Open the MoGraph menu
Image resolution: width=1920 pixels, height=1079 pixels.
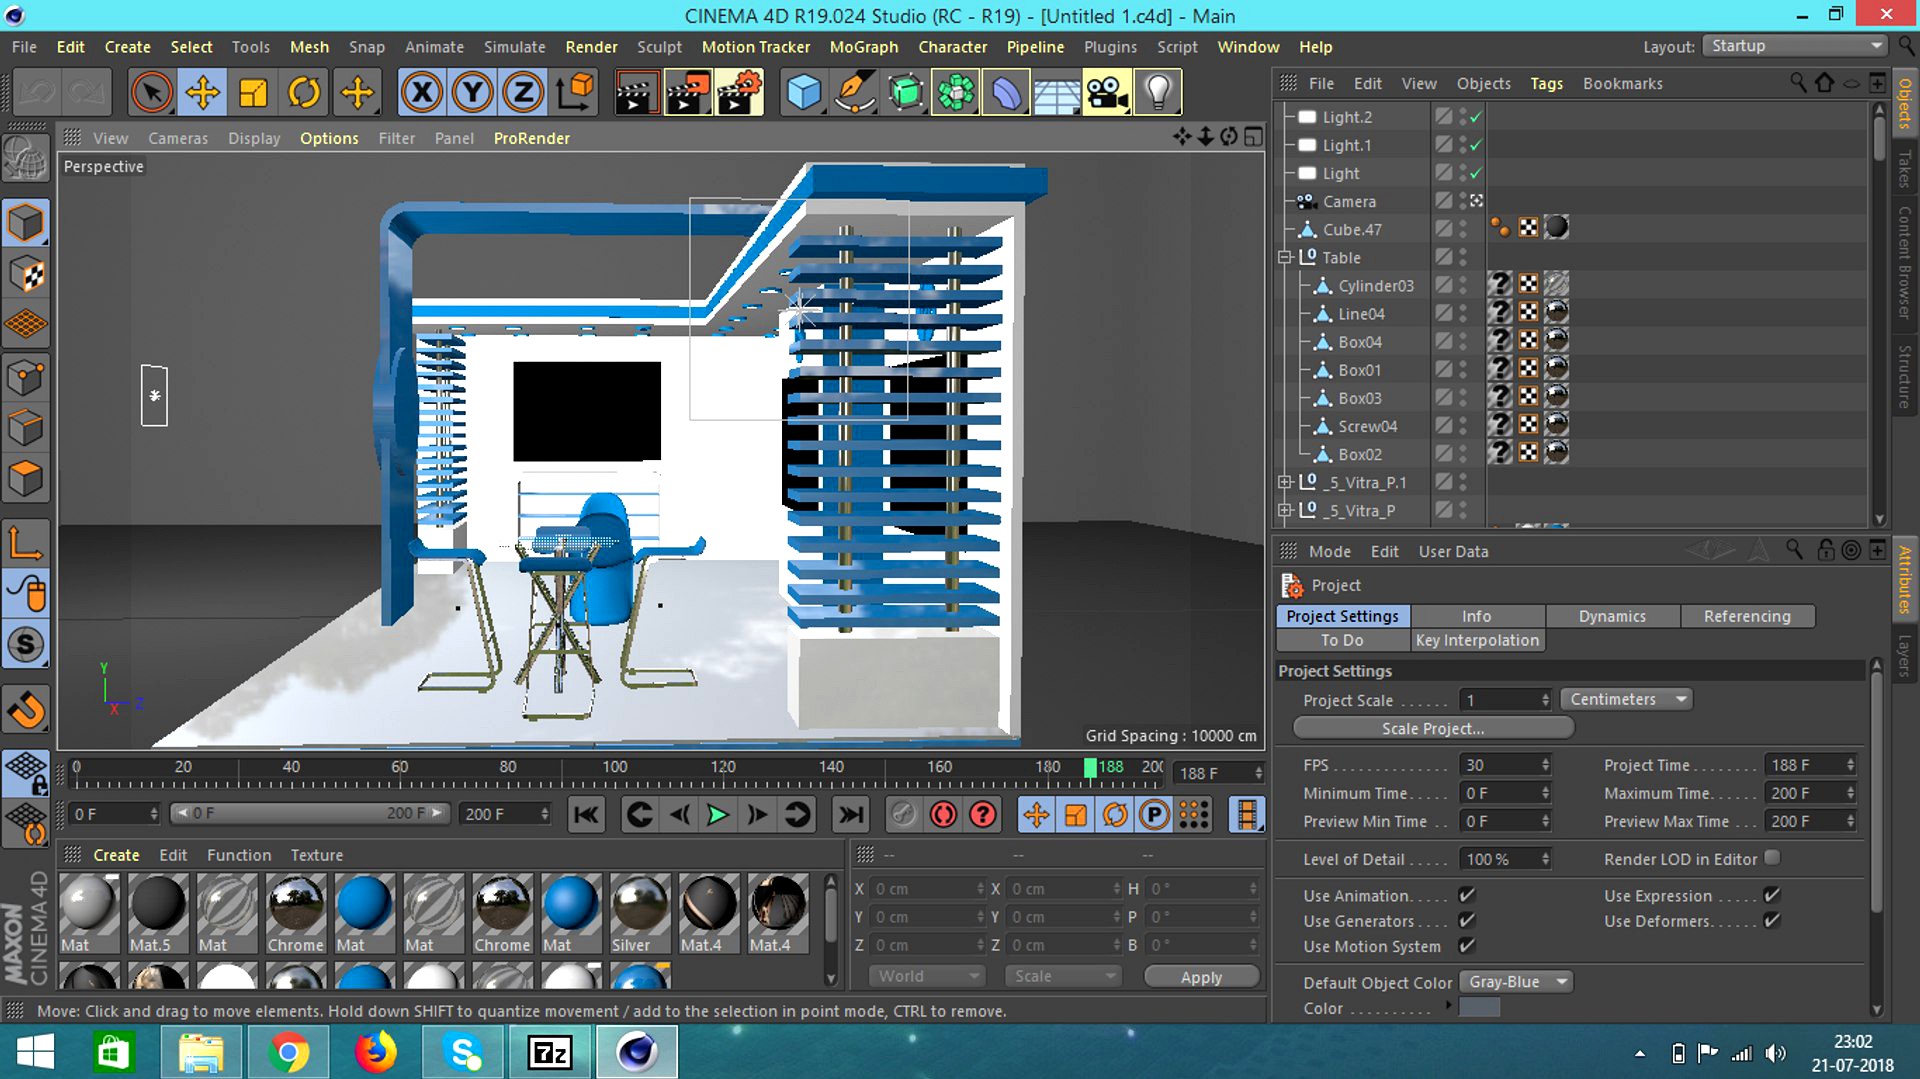click(863, 47)
